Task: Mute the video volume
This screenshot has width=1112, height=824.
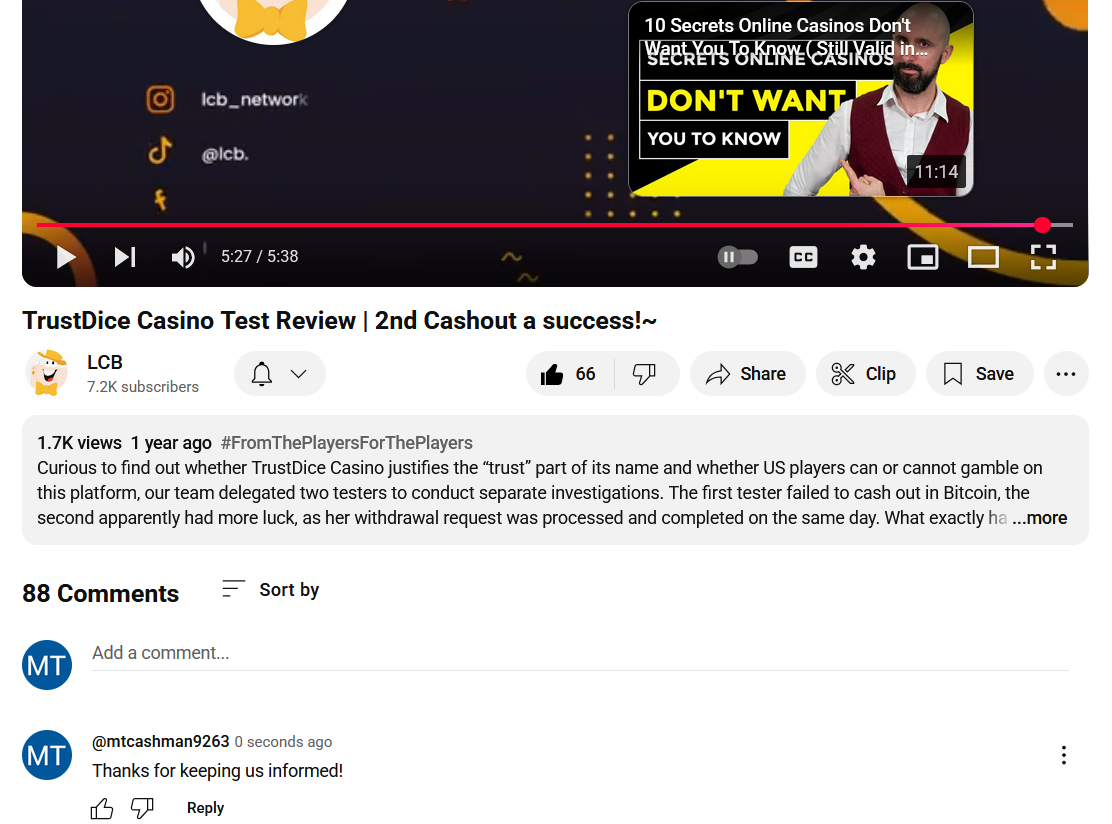Action: point(183,257)
